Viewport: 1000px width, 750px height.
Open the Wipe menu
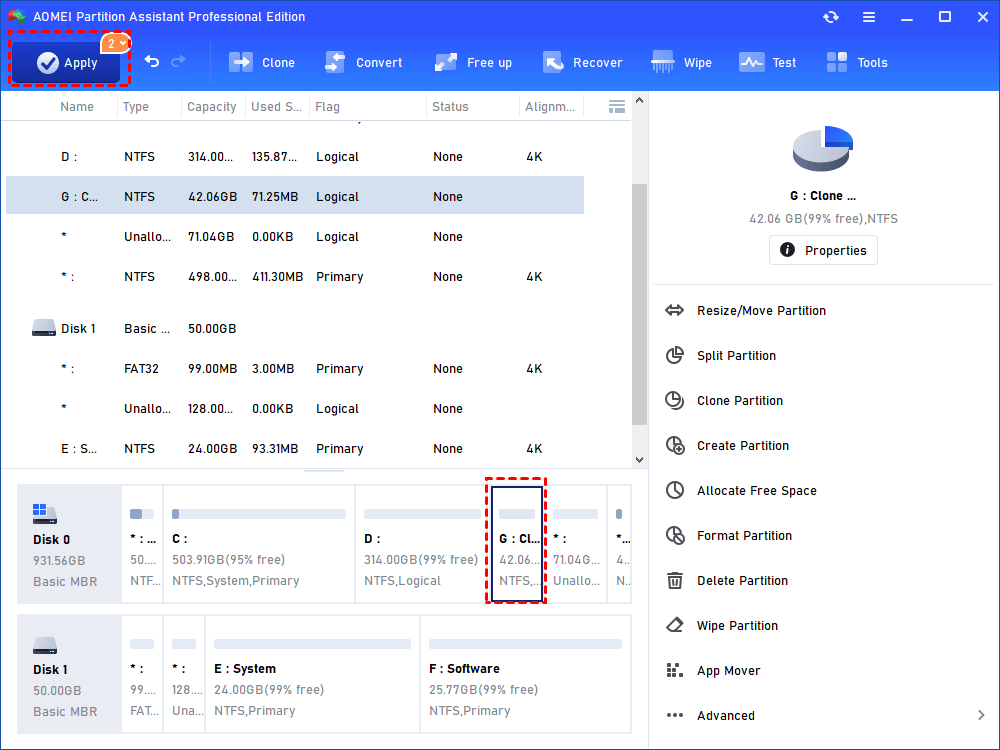coord(681,62)
